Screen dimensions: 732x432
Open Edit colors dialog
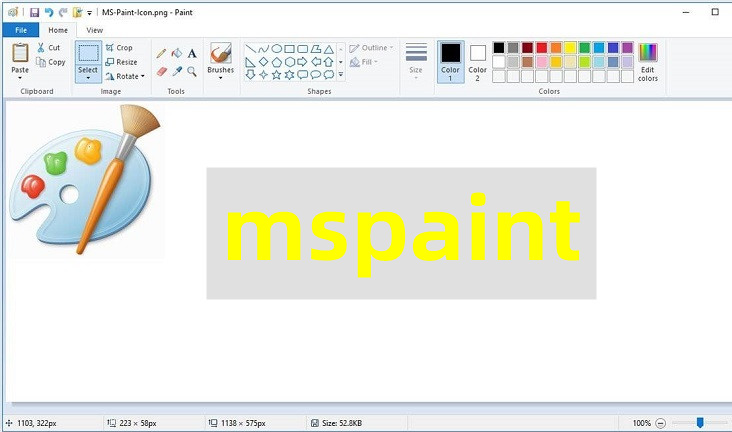pyautogui.click(x=648, y=63)
